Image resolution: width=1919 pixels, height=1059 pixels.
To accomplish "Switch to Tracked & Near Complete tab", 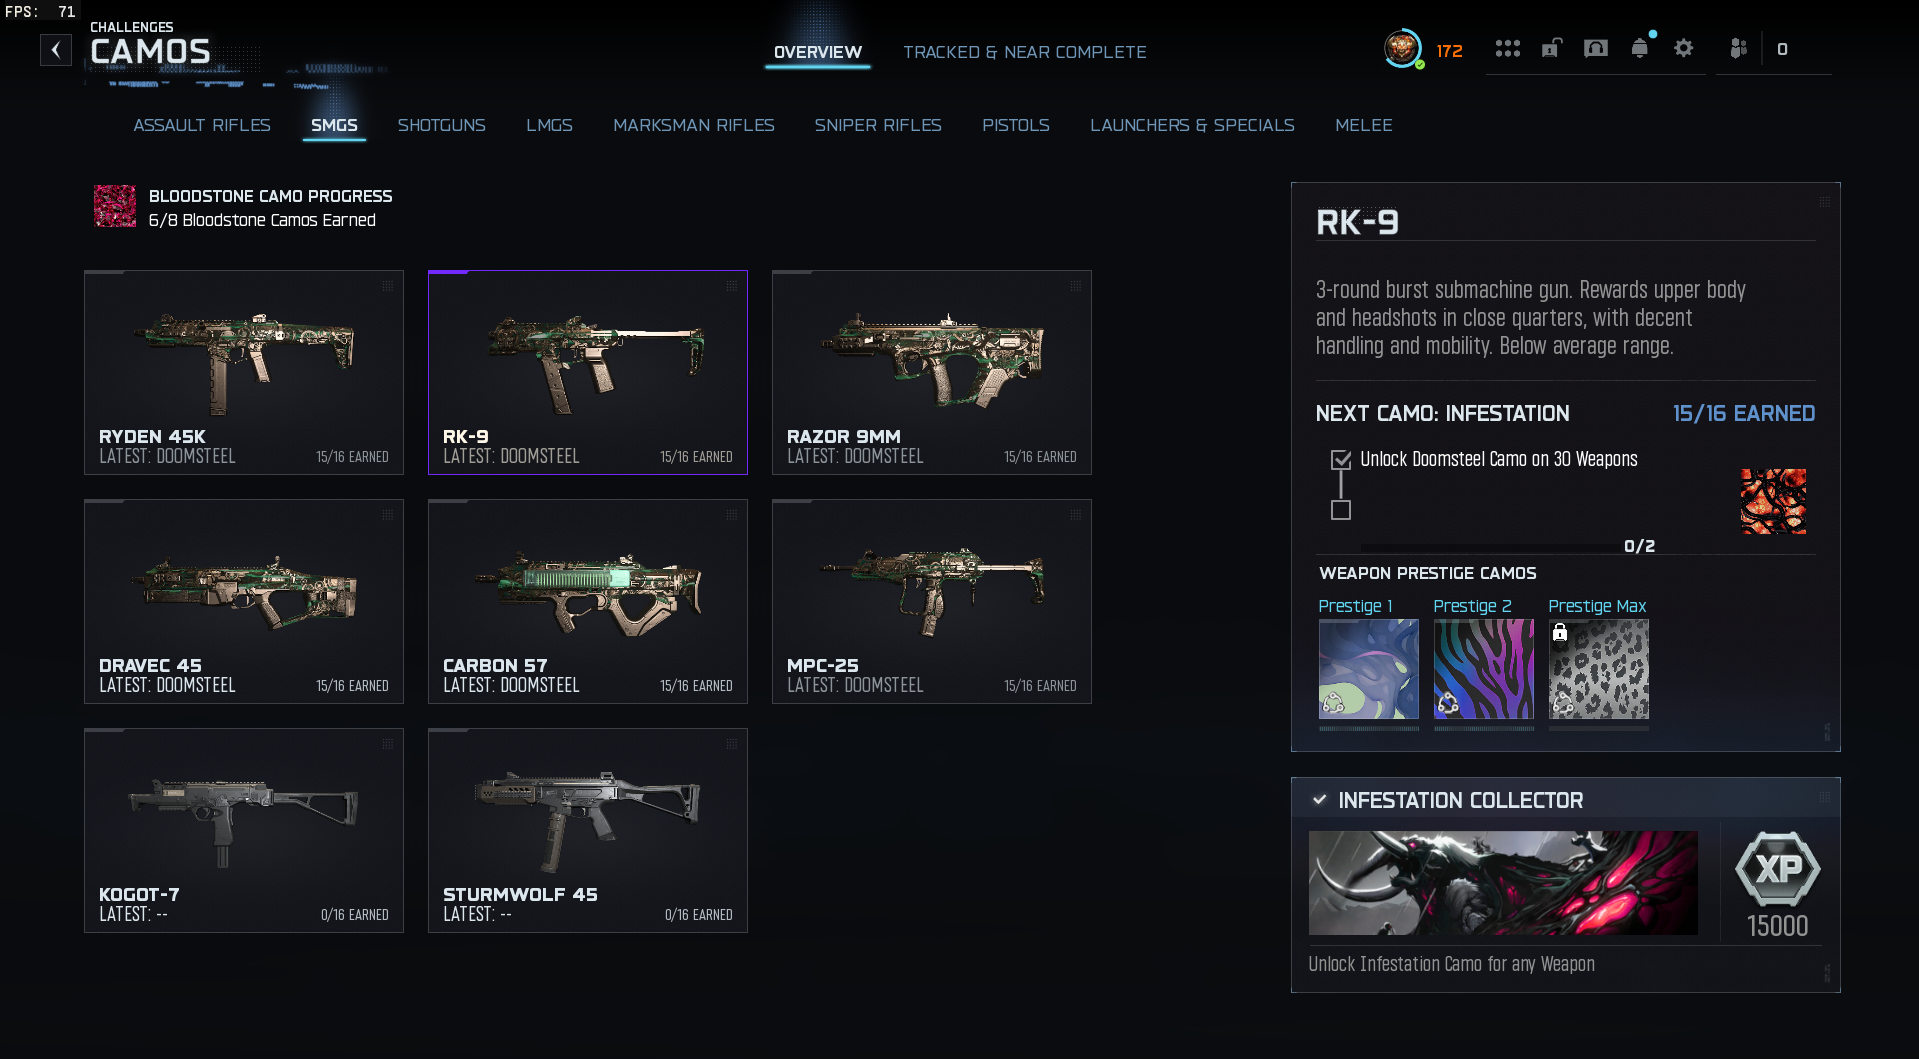I will coord(1025,52).
